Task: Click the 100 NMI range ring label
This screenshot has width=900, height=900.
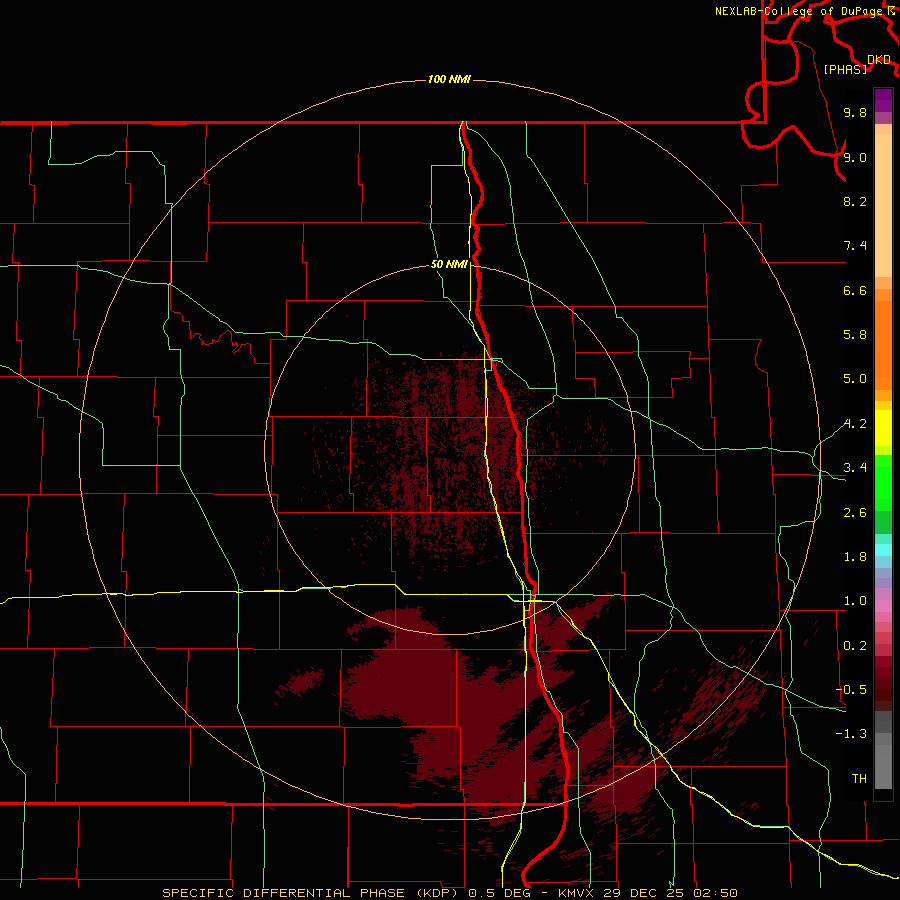Action: 449,79
